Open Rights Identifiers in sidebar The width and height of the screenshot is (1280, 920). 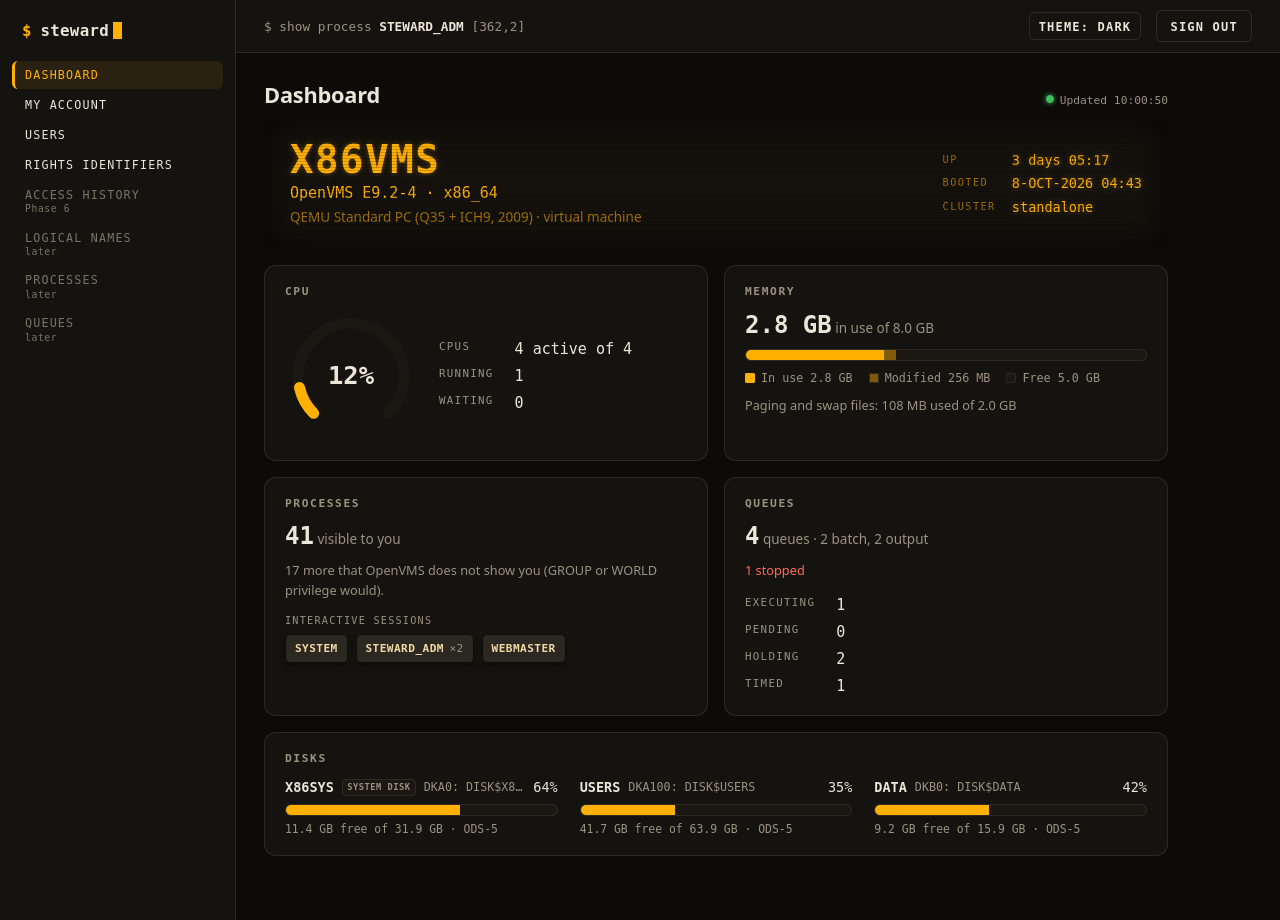pos(117,165)
